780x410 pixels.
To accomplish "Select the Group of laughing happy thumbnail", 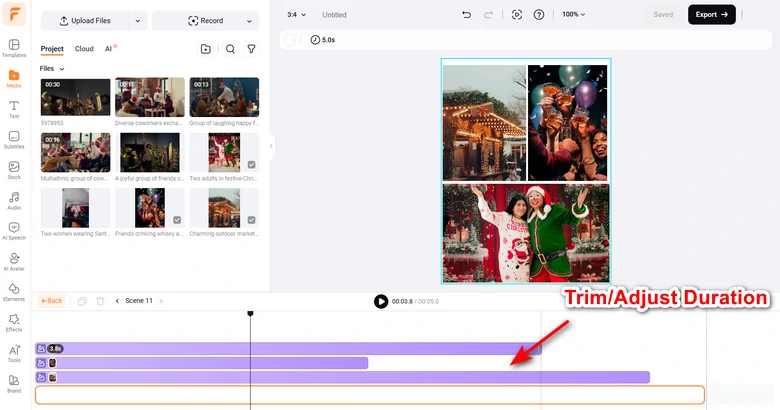I will (x=224, y=98).
